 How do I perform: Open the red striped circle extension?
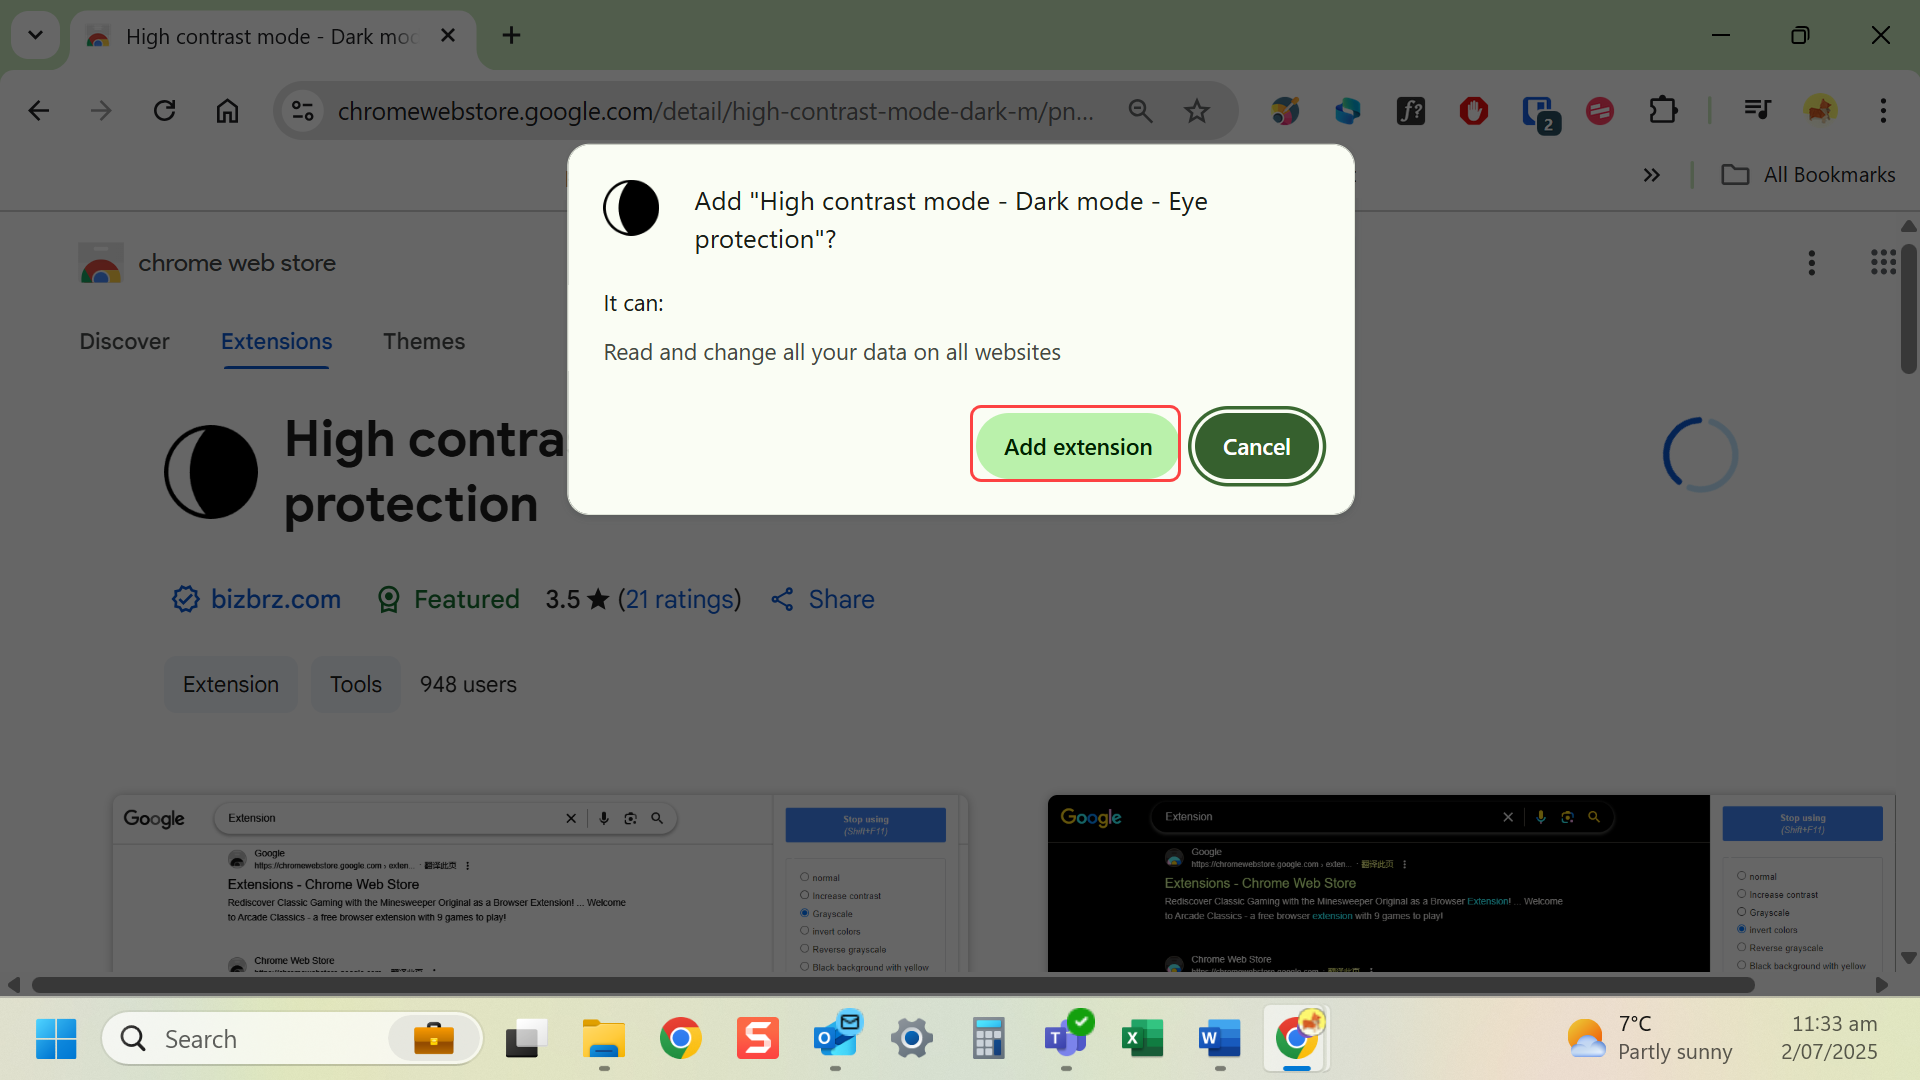pyautogui.click(x=1600, y=111)
